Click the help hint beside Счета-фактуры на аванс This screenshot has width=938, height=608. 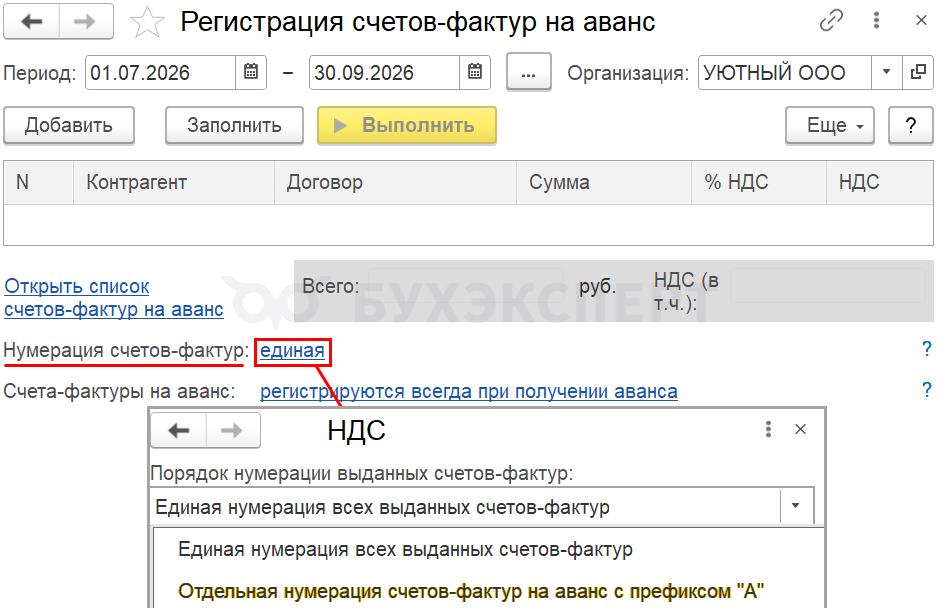tap(927, 390)
